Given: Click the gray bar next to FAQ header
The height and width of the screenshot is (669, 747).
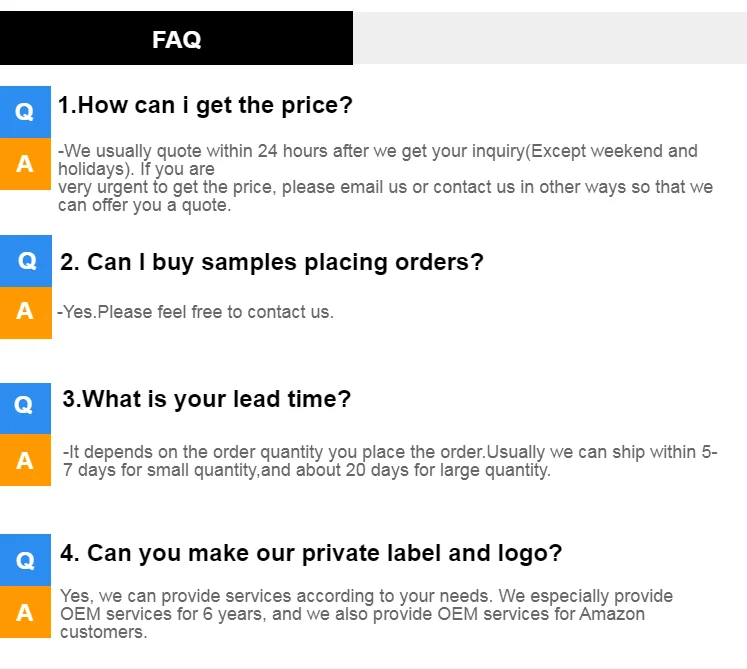Looking at the screenshot, I should pos(549,39).
